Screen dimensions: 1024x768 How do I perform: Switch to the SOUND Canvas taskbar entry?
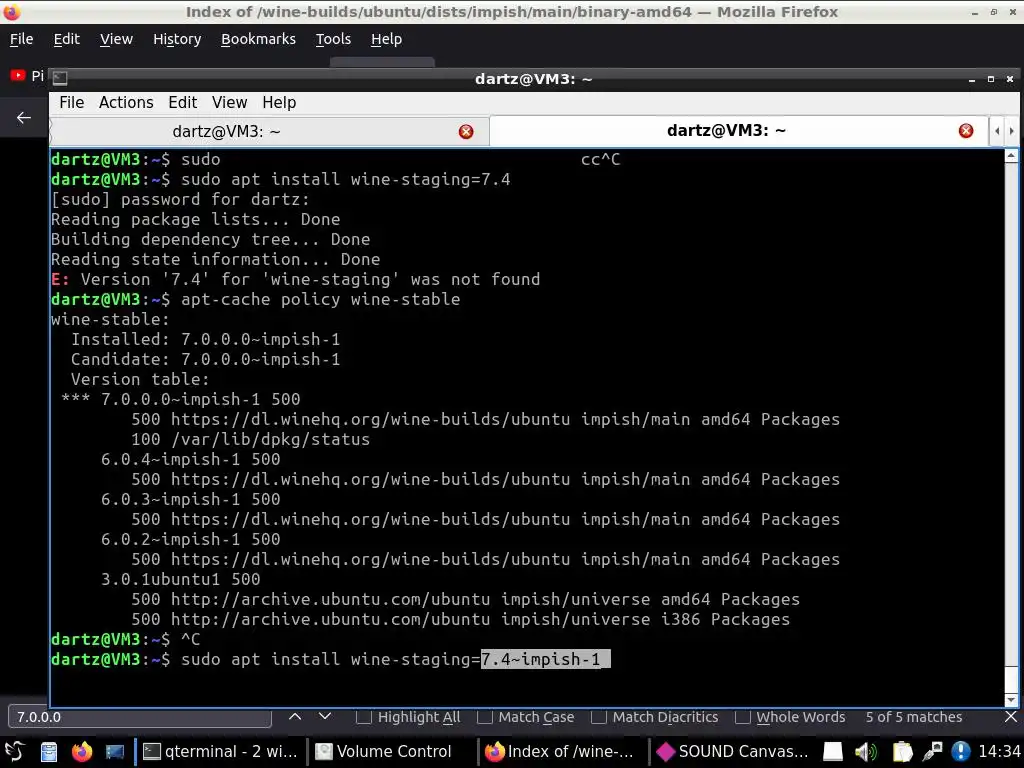pyautogui.click(x=733, y=752)
